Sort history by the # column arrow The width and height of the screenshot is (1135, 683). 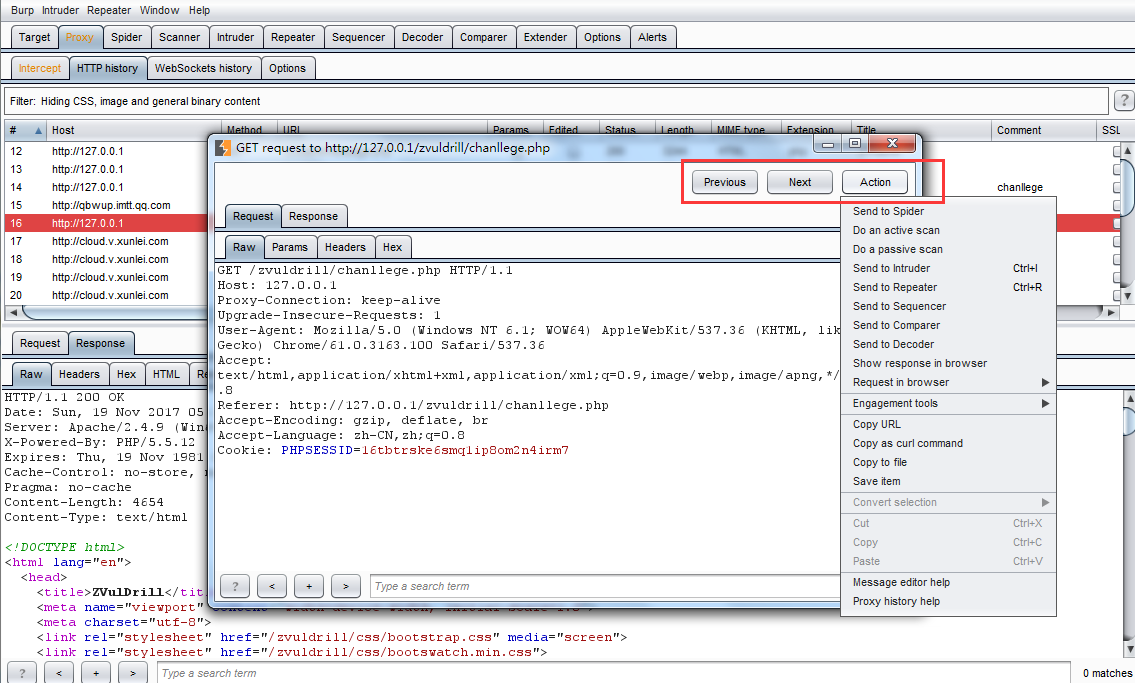[x=38, y=130]
